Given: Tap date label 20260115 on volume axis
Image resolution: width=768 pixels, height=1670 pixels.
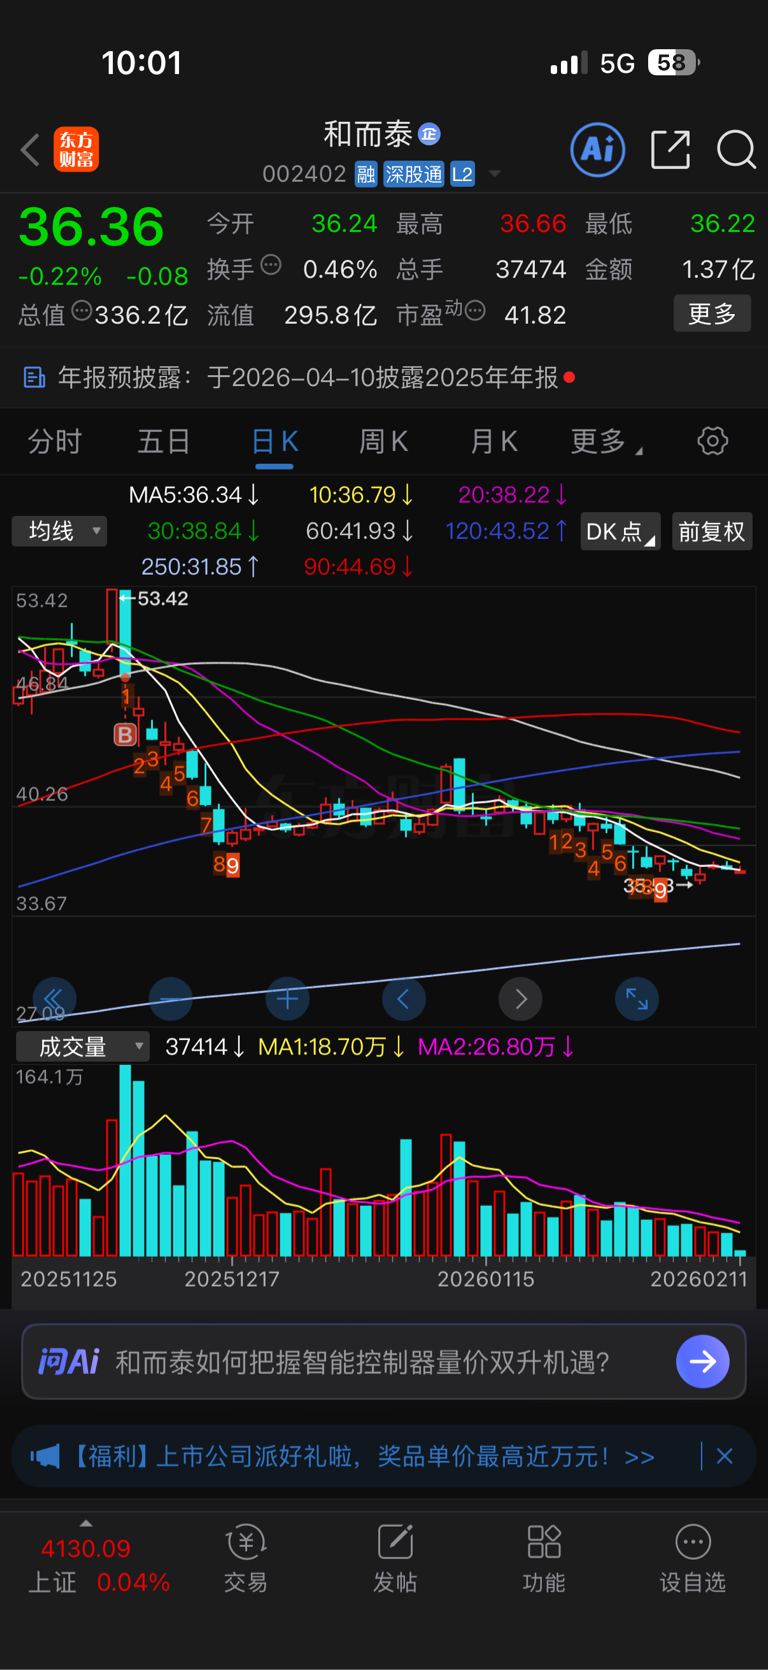Looking at the screenshot, I should (486, 1279).
